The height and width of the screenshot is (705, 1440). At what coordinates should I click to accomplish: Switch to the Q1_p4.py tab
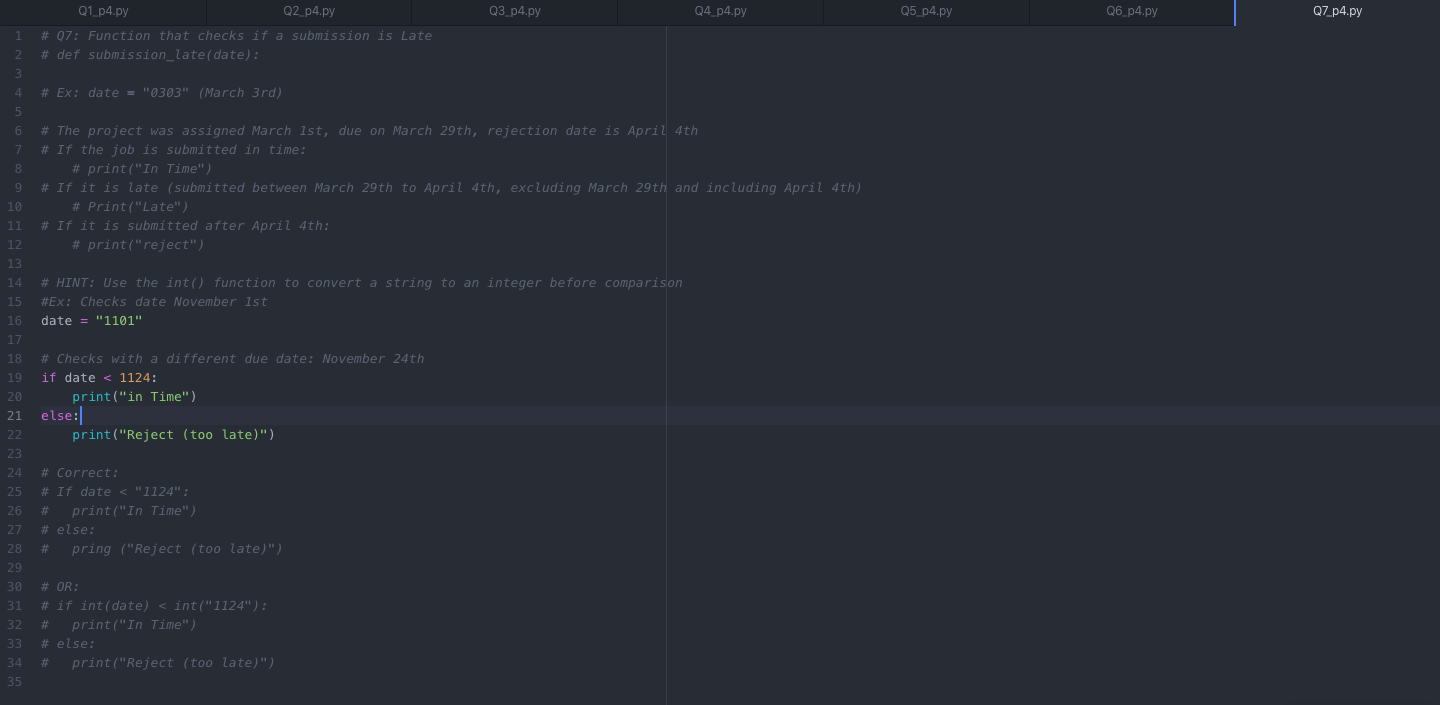(103, 11)
